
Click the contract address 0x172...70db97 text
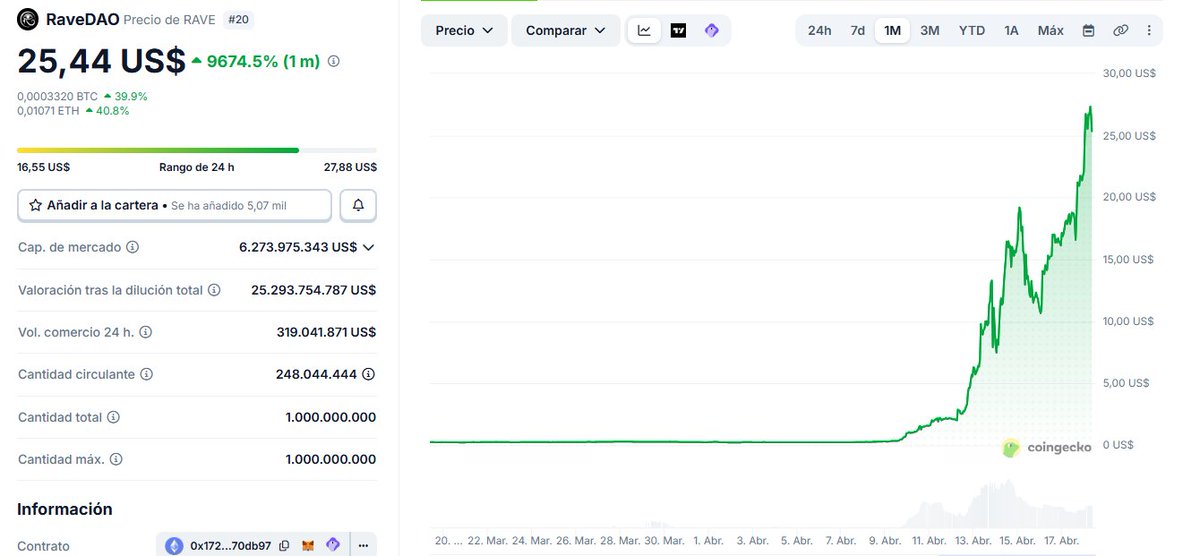coord(231,546)
